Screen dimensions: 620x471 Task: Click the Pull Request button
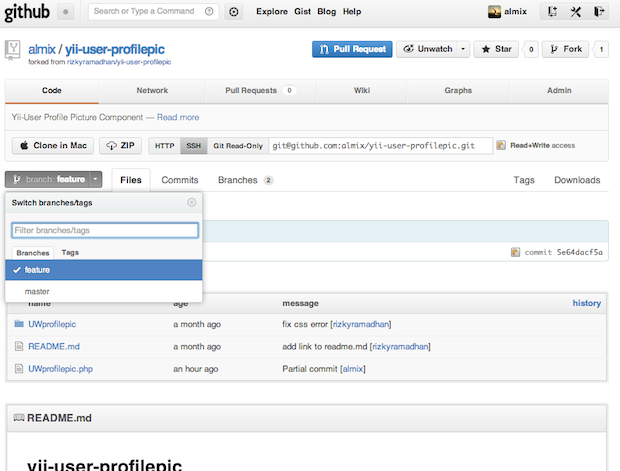point(352,49)
